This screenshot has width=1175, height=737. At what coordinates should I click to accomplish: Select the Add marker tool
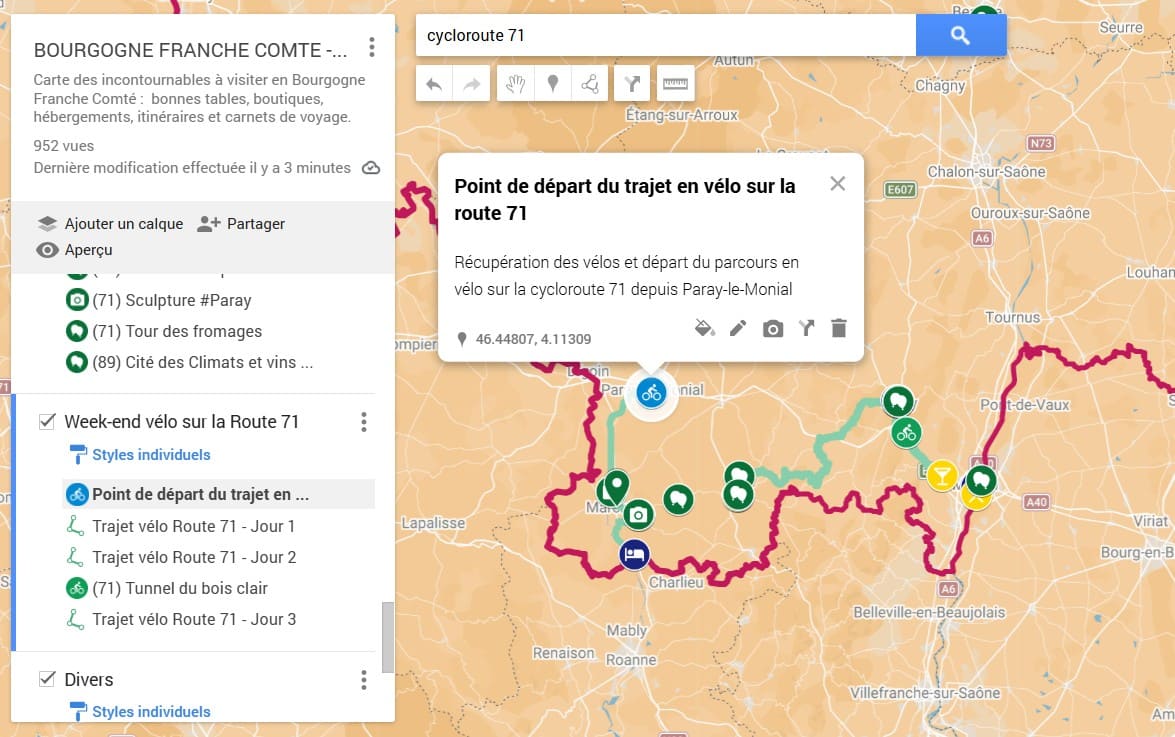[x=552, y=83]
